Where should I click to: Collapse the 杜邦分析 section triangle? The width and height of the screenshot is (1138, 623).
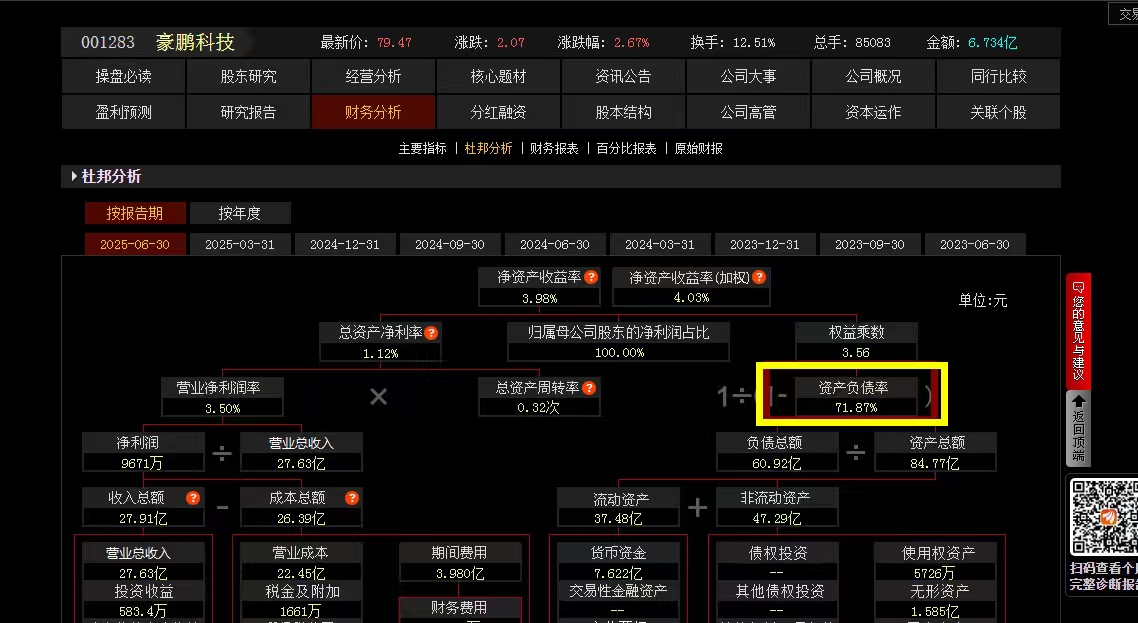74,176
